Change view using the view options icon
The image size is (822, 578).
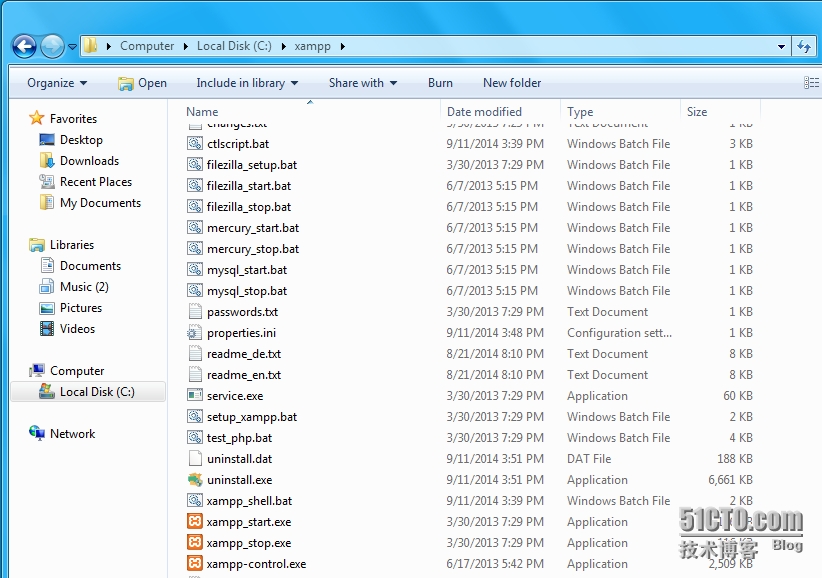tap(811, 83)
